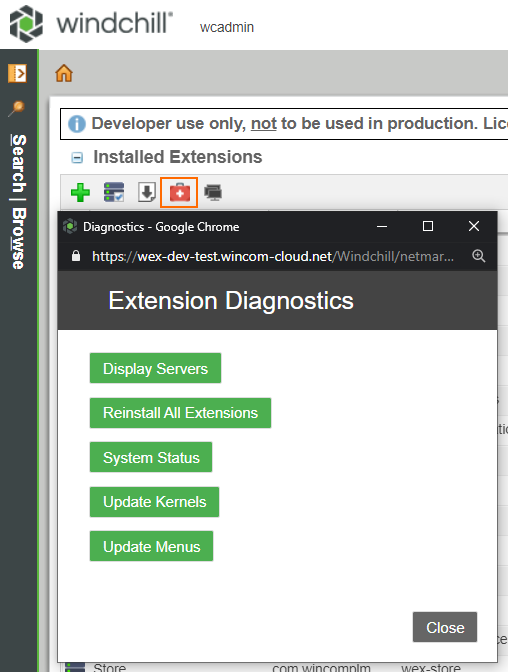View site info via padlock icon
Viewport: 508px width, 672px height.
tap(76, 256)
